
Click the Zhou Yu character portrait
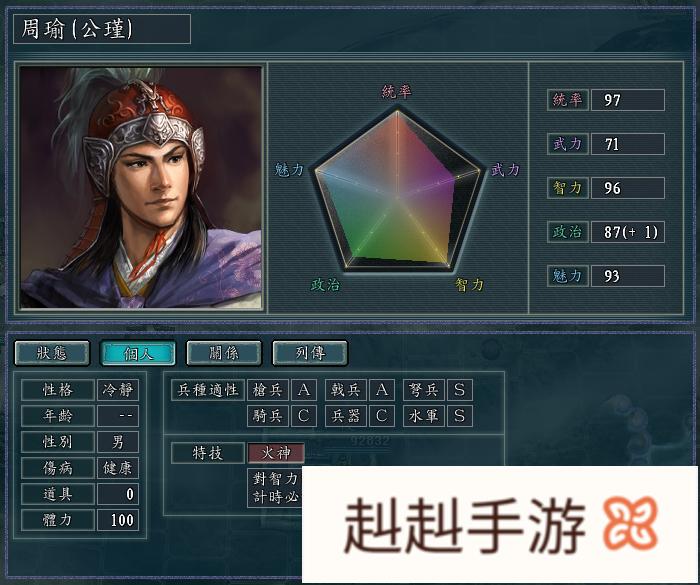coord(141,188)
